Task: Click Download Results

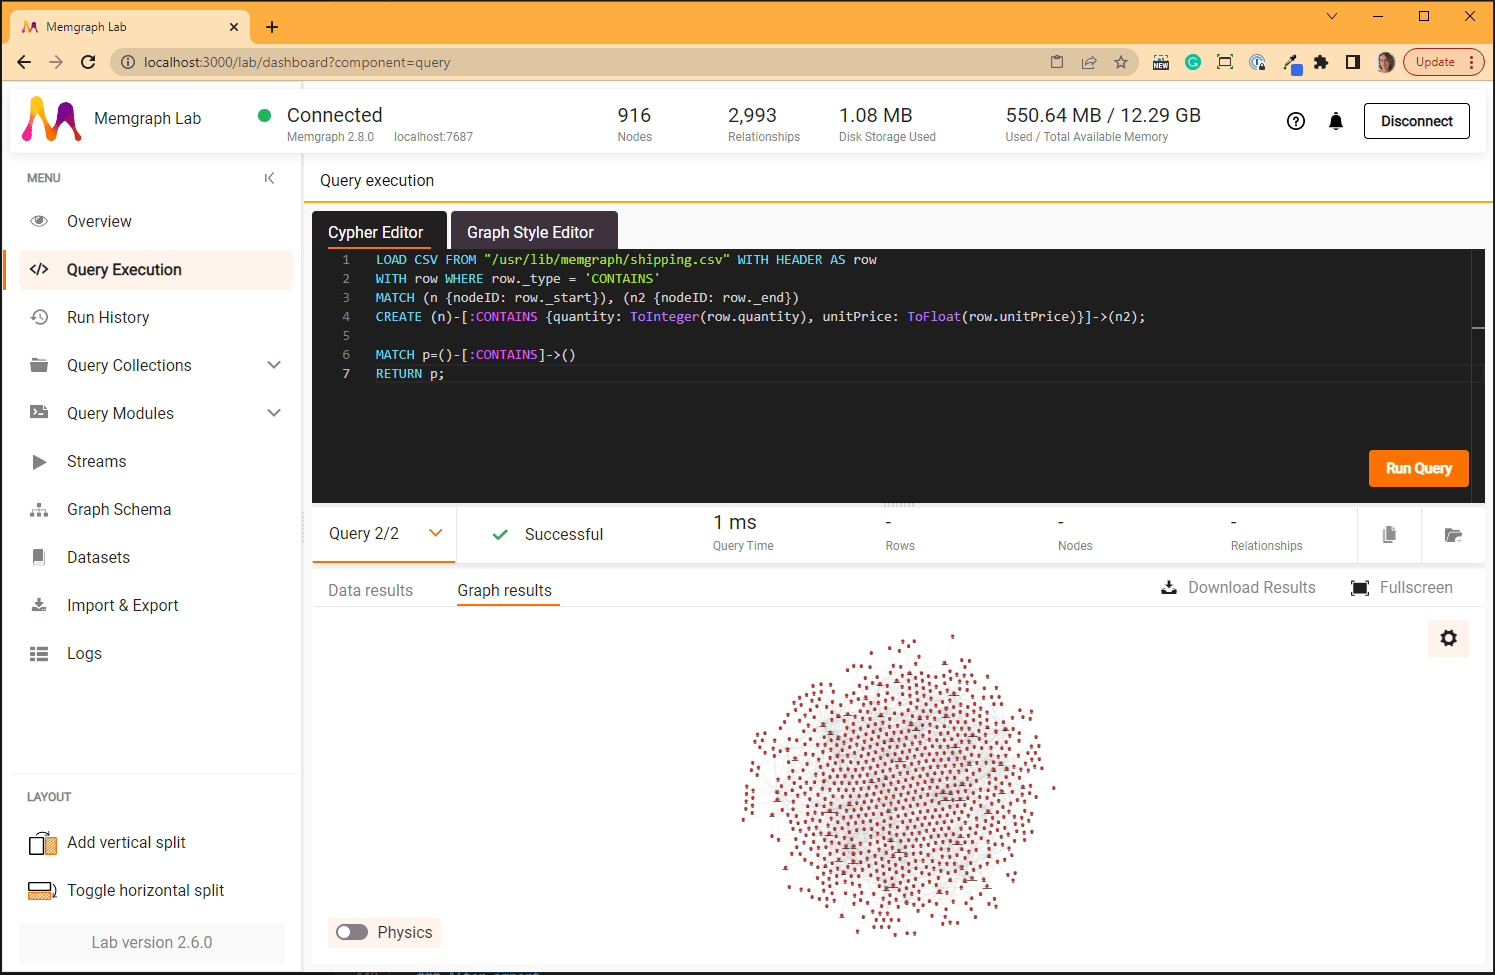Action: (1238, 587)
